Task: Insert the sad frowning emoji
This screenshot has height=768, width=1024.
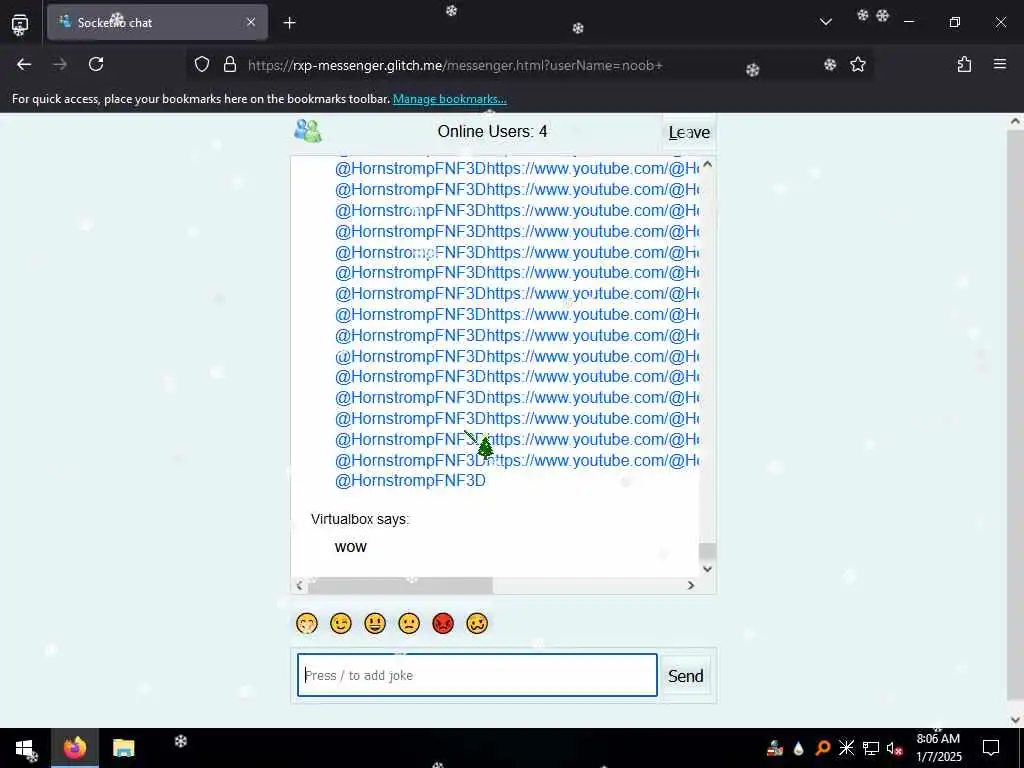Action: point(409,623)
